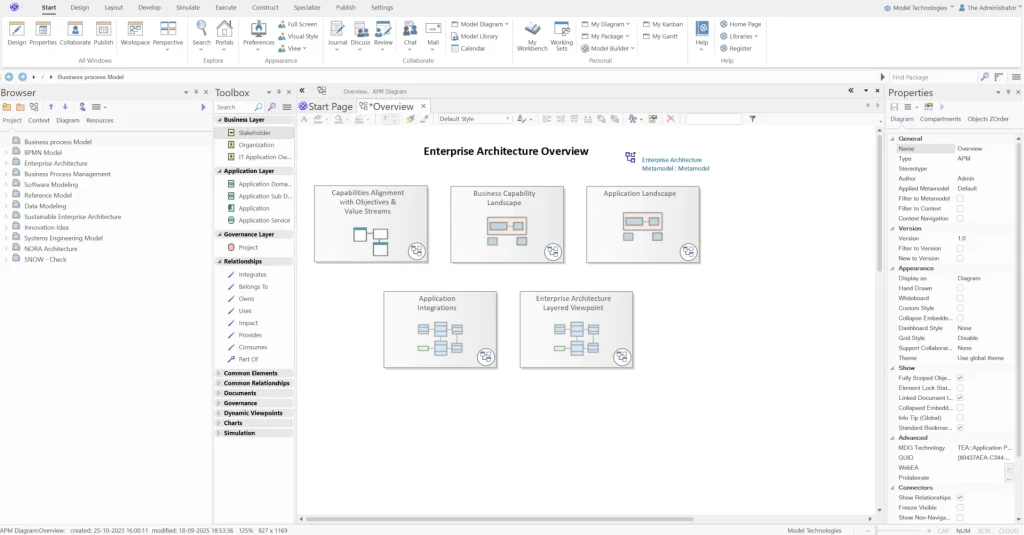Viewport: 1024px width, 535px height.
Task: Expand the Enterprise Architecture tree node
Action: (x=7, y=163)
